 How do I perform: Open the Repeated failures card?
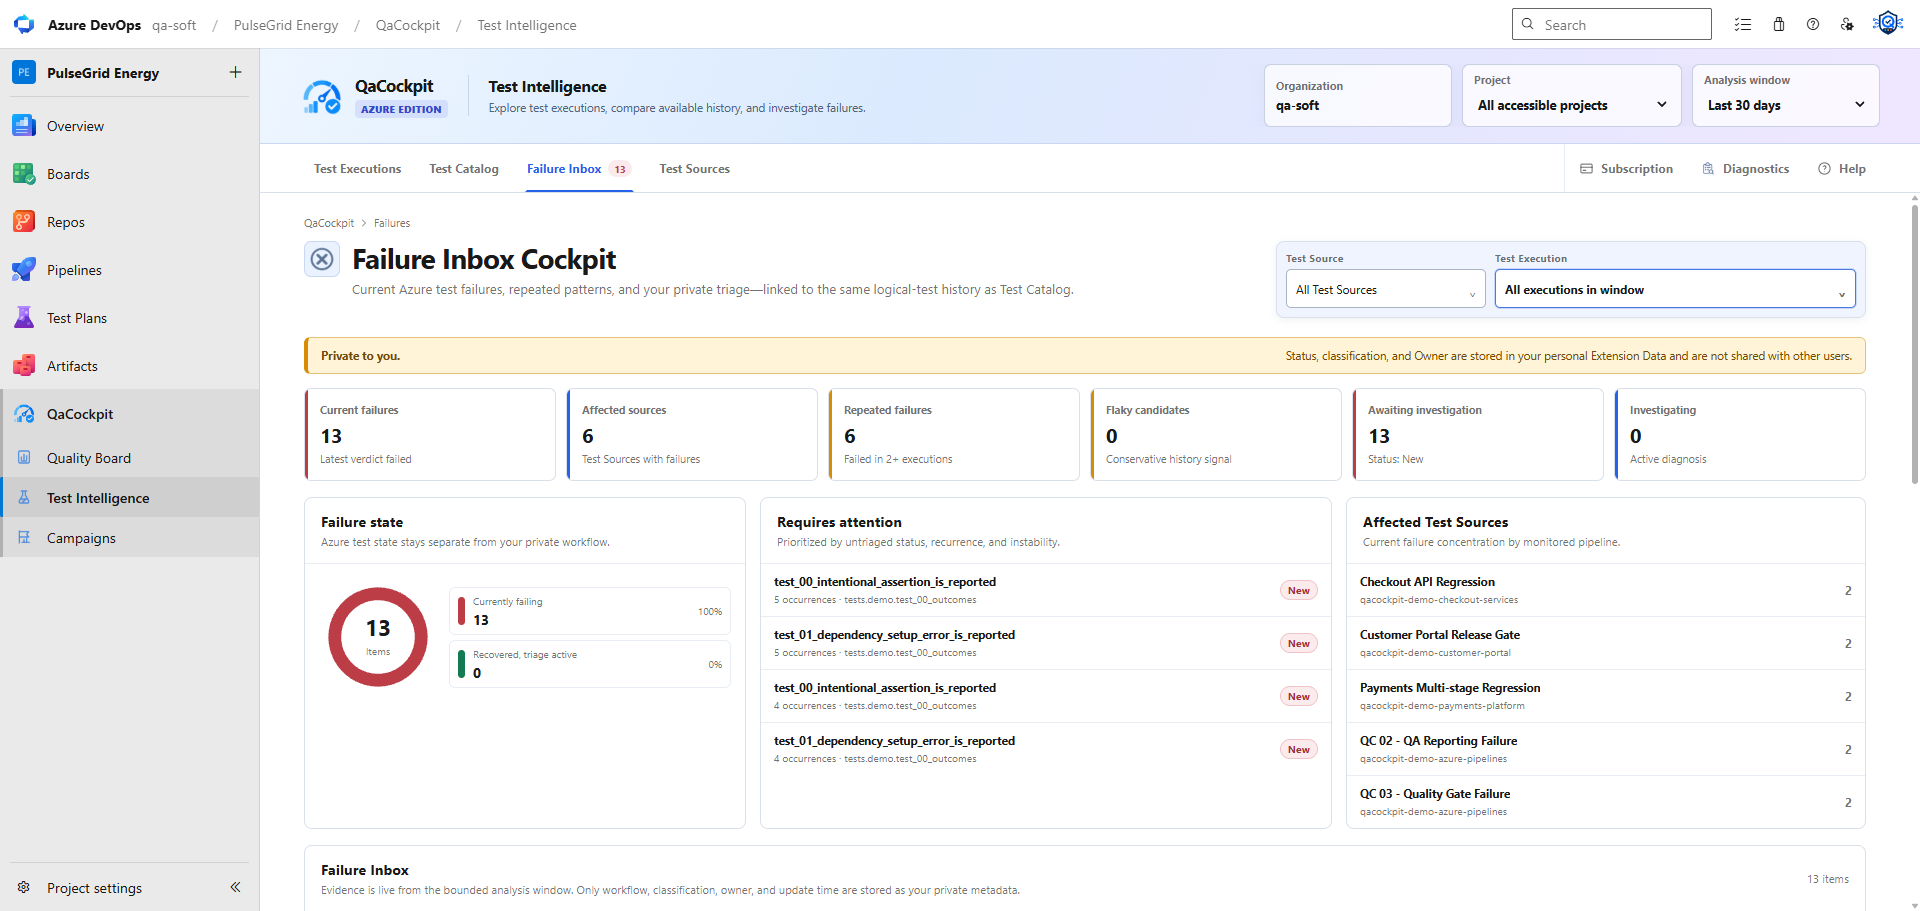point(954,434)
